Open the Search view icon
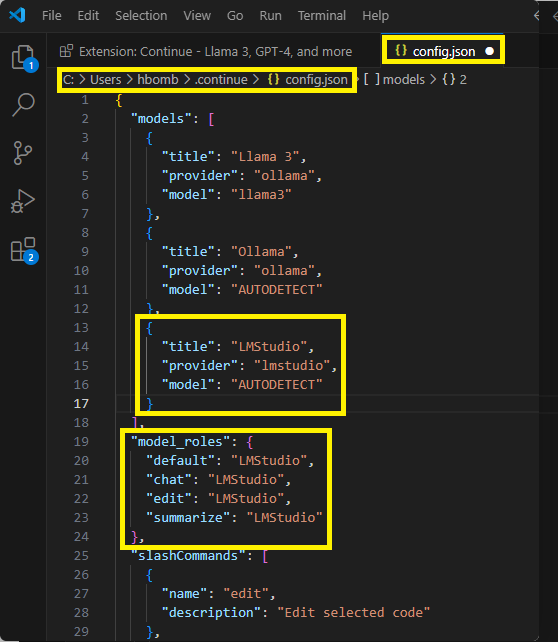This screenshot has height=642, width=558. click(x=23, y=104)
